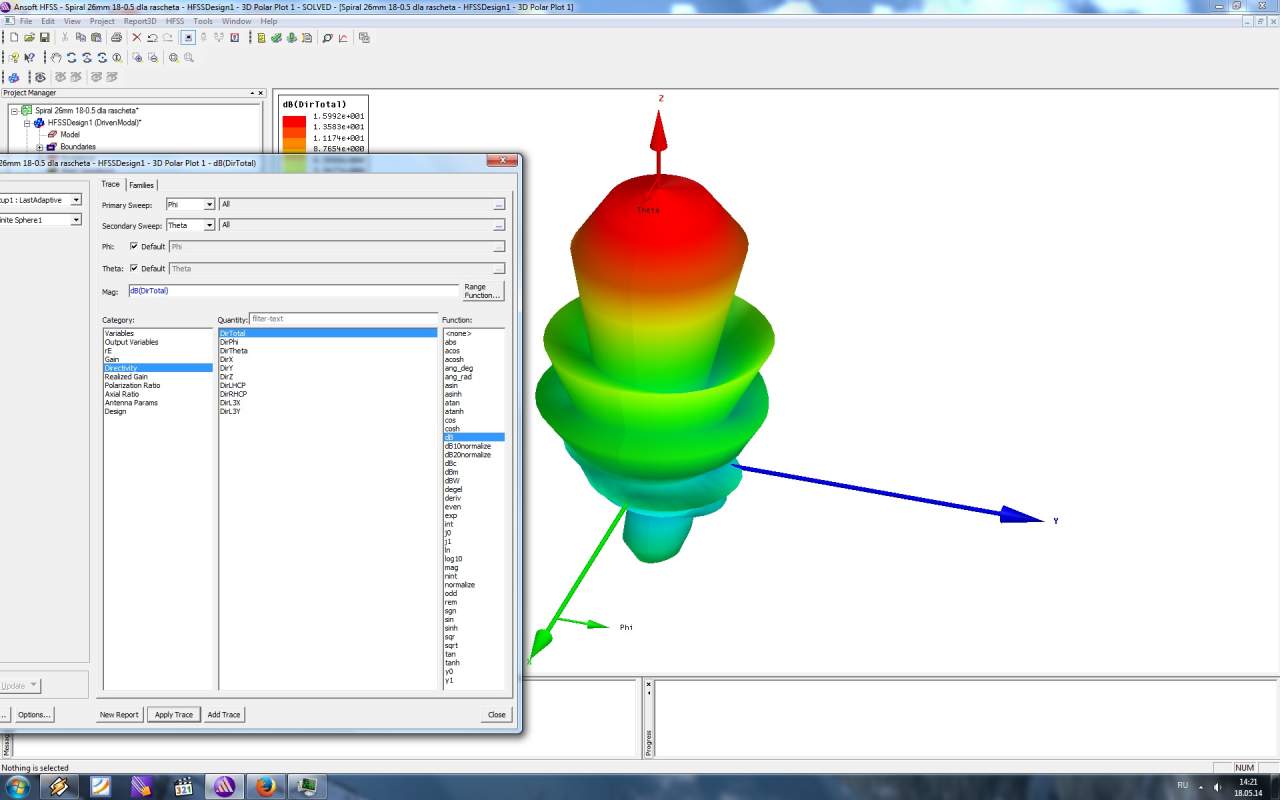
Task: Select Gain in the Category list
Action: 112,359
